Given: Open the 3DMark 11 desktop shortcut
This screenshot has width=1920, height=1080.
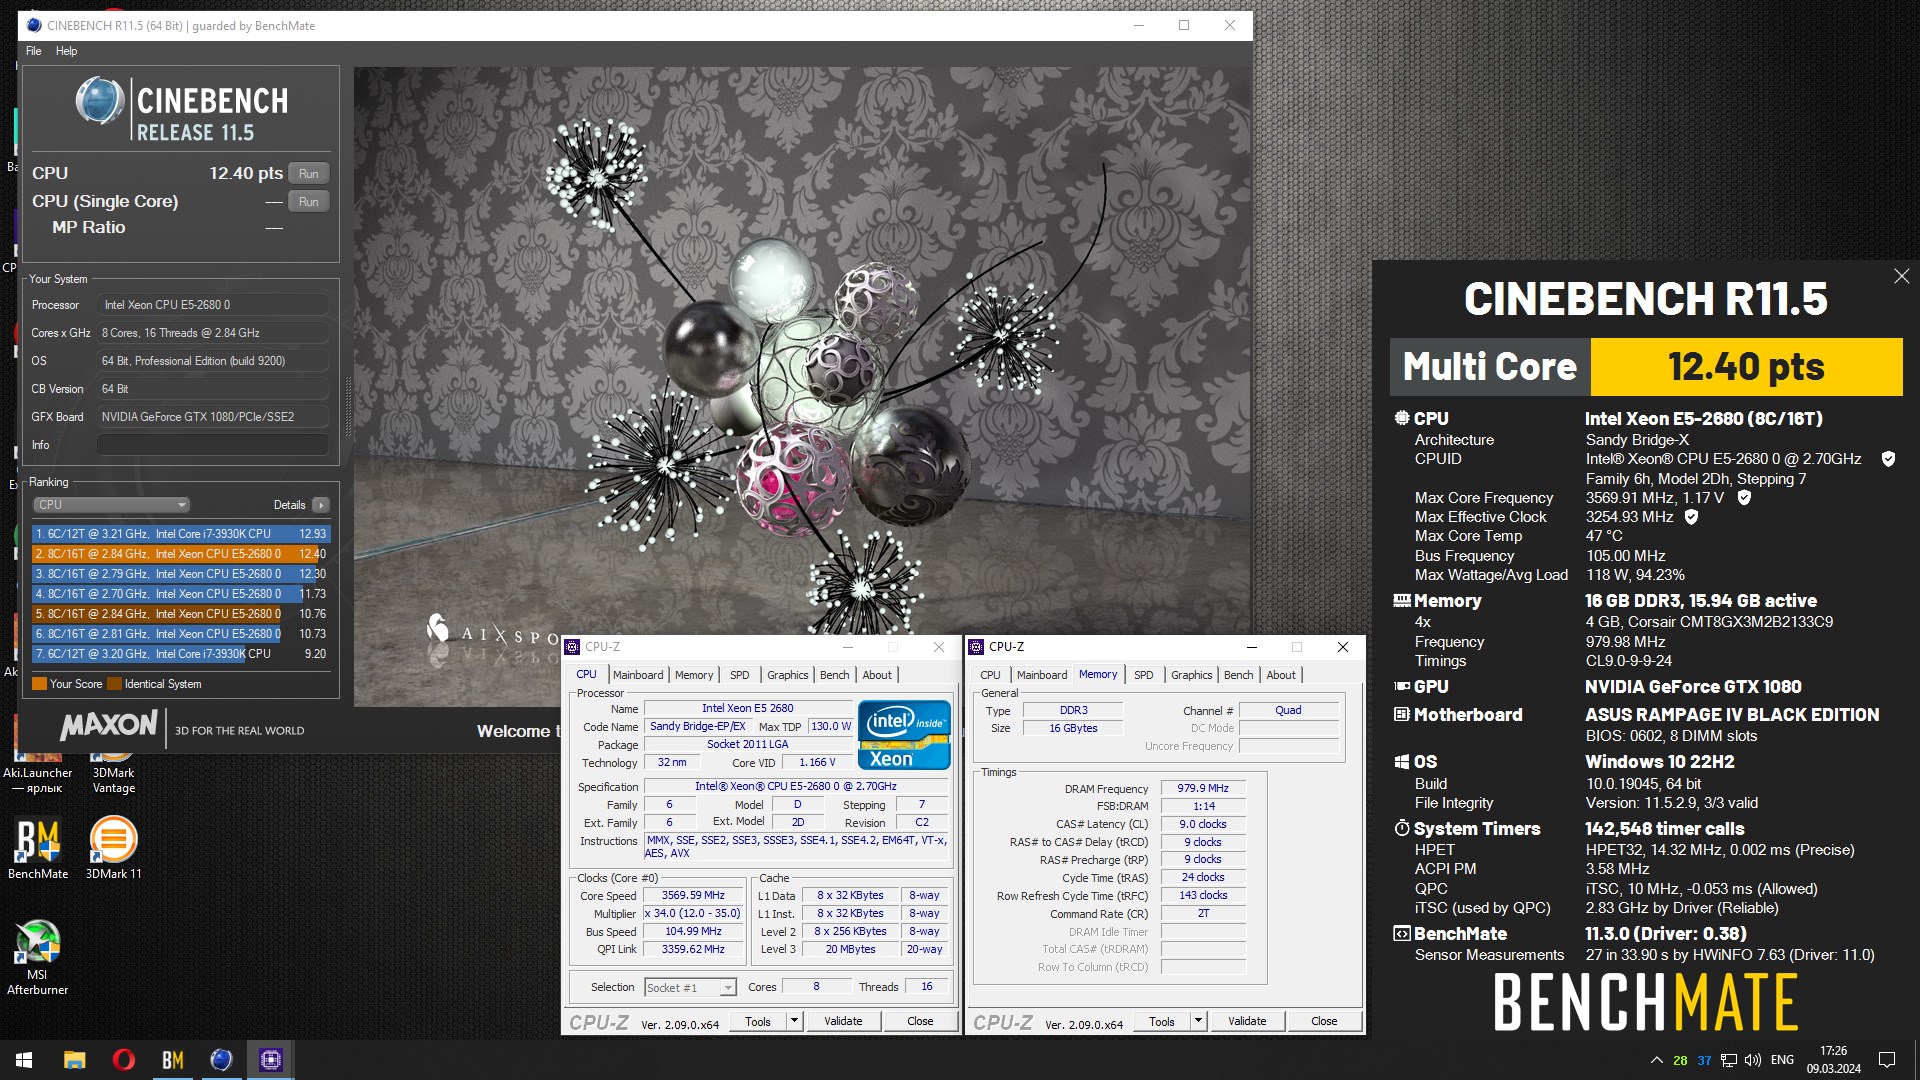Looking at the screenshot, I should click(113, 848).
